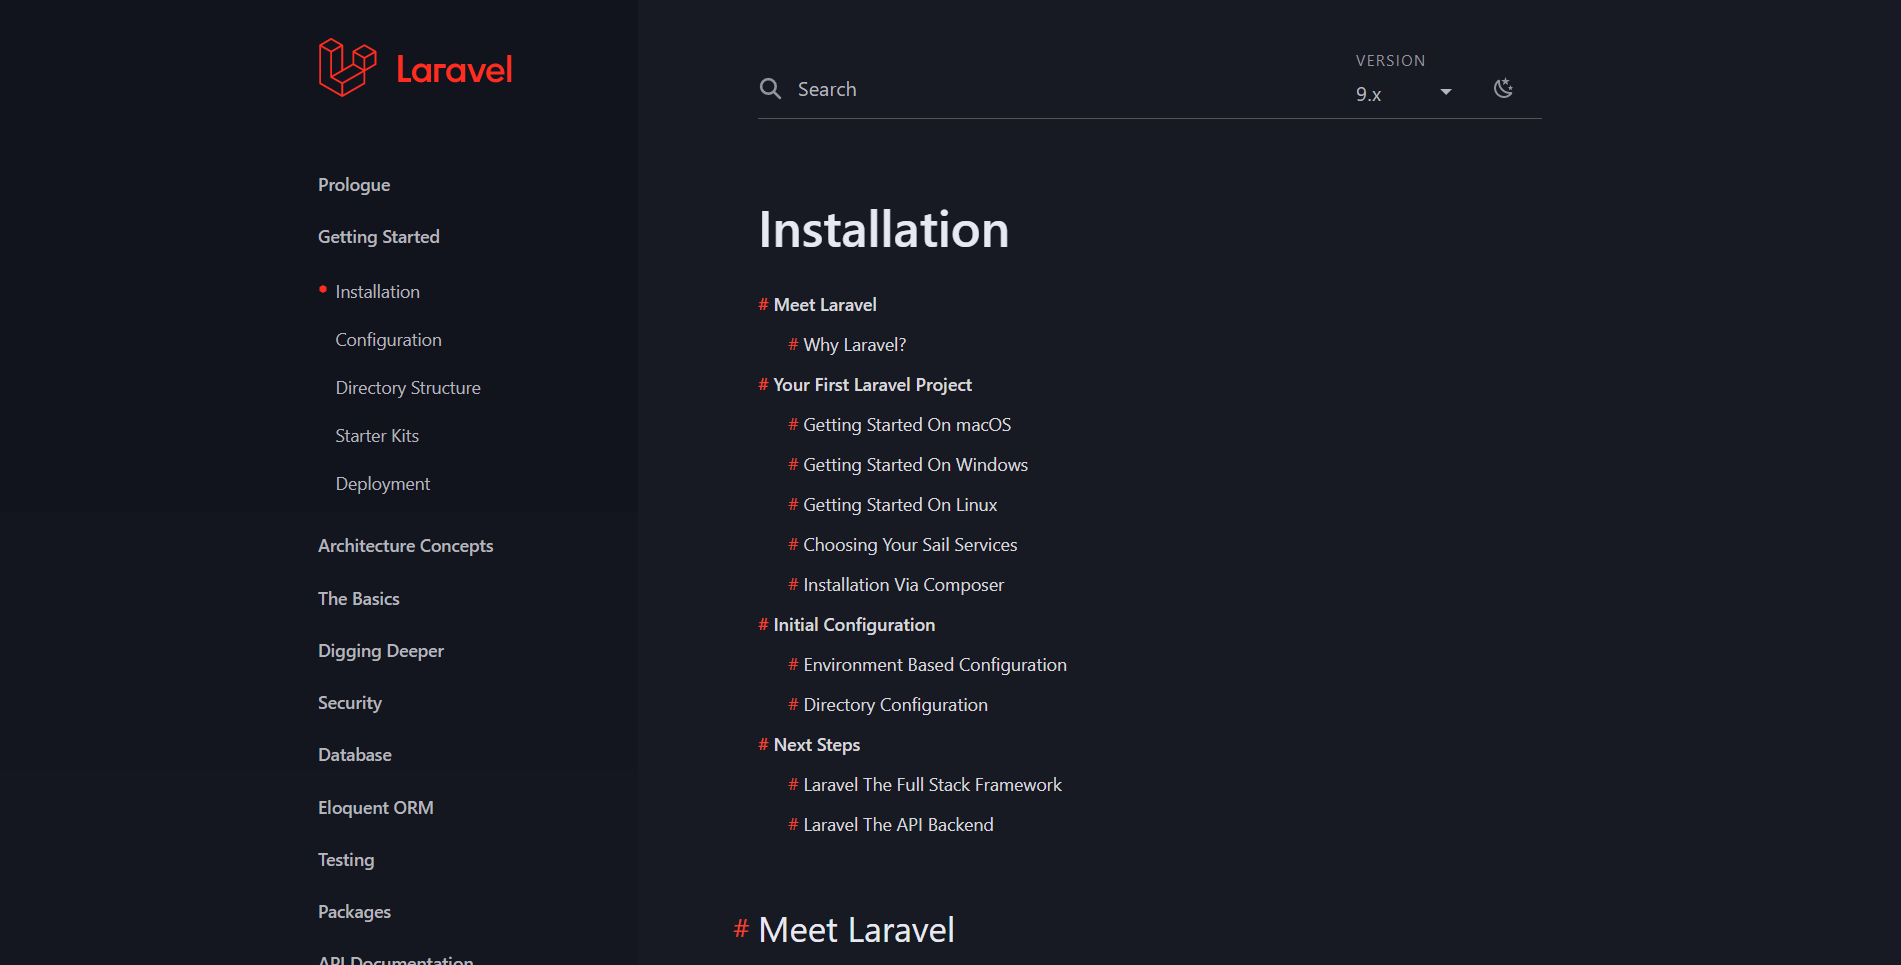Toggle dark mode moon icon
Viewport: 1901px width, 965px height.
click(x=1503, y=88)
